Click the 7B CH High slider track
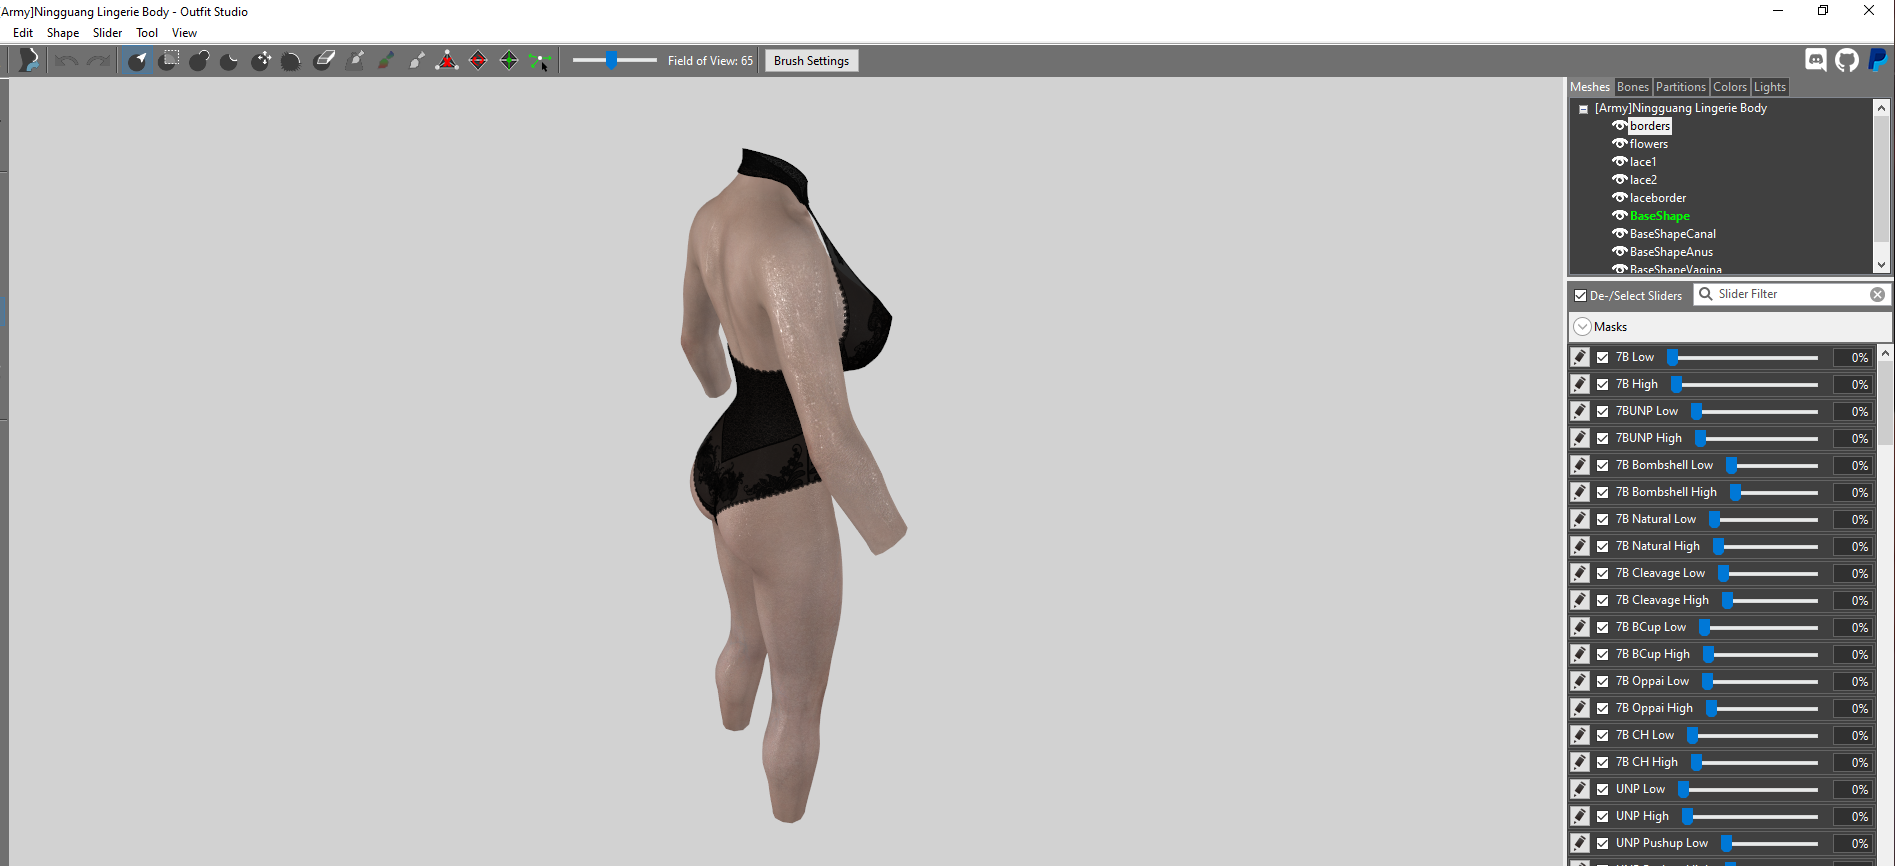 (x=1754, y=762)
